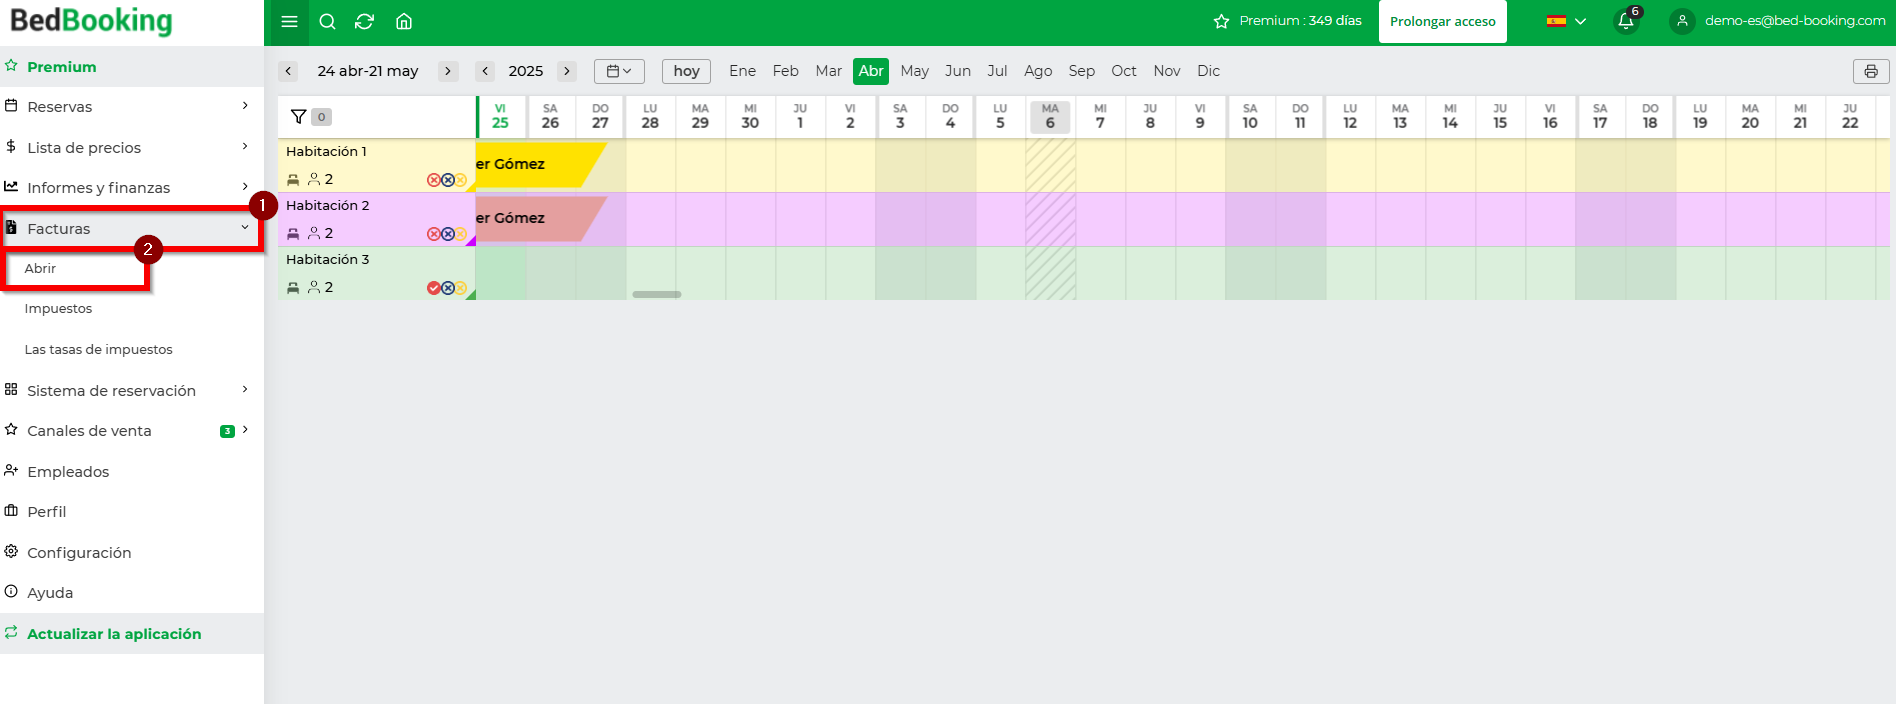1896x704 pixels.
Task: Toggle yellow status circle in Habitación 1
Action: pyautogui.click(x=461, y=180)
